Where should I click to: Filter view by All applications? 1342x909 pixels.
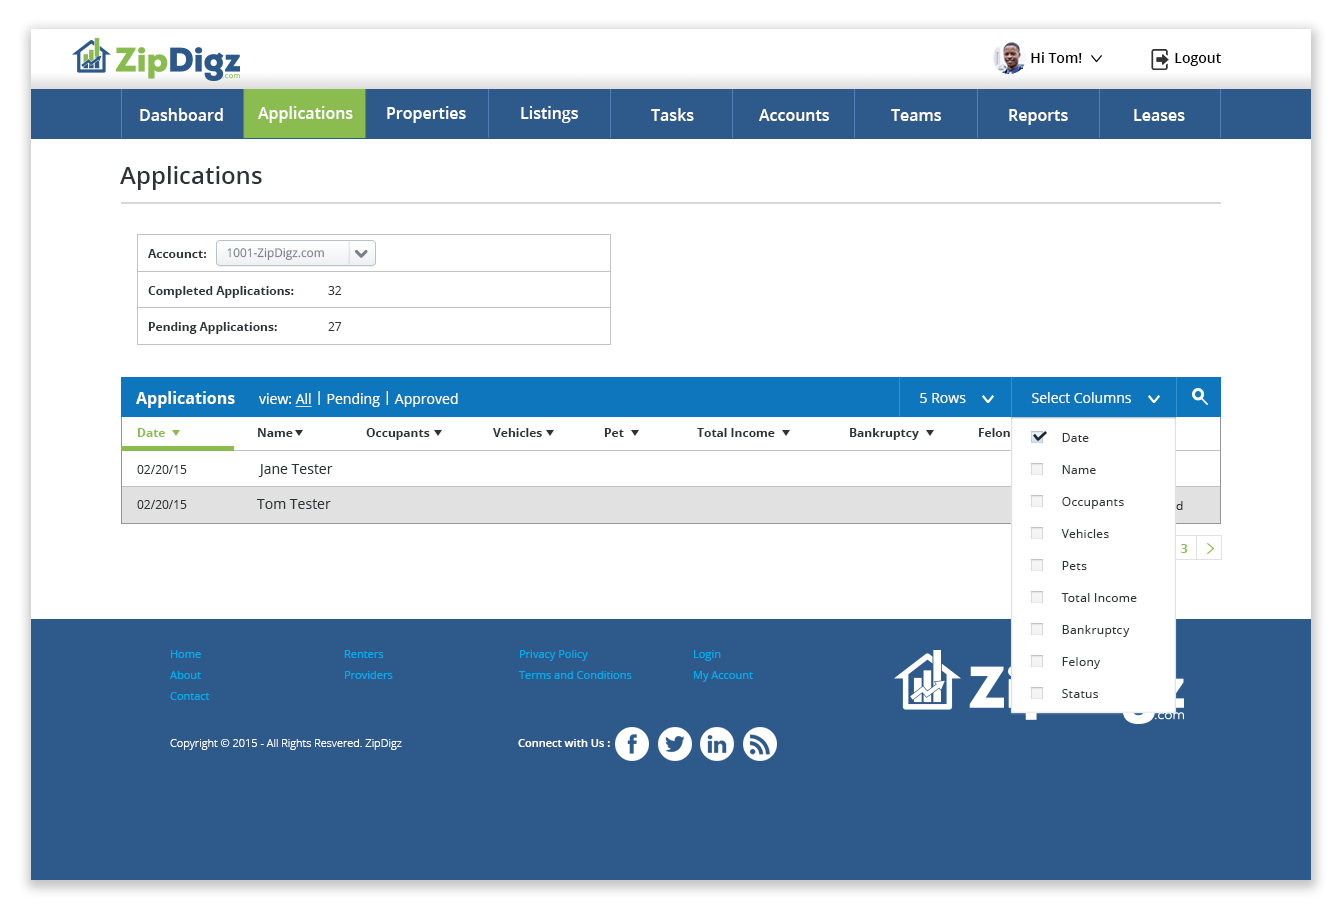tap(303, 399)
